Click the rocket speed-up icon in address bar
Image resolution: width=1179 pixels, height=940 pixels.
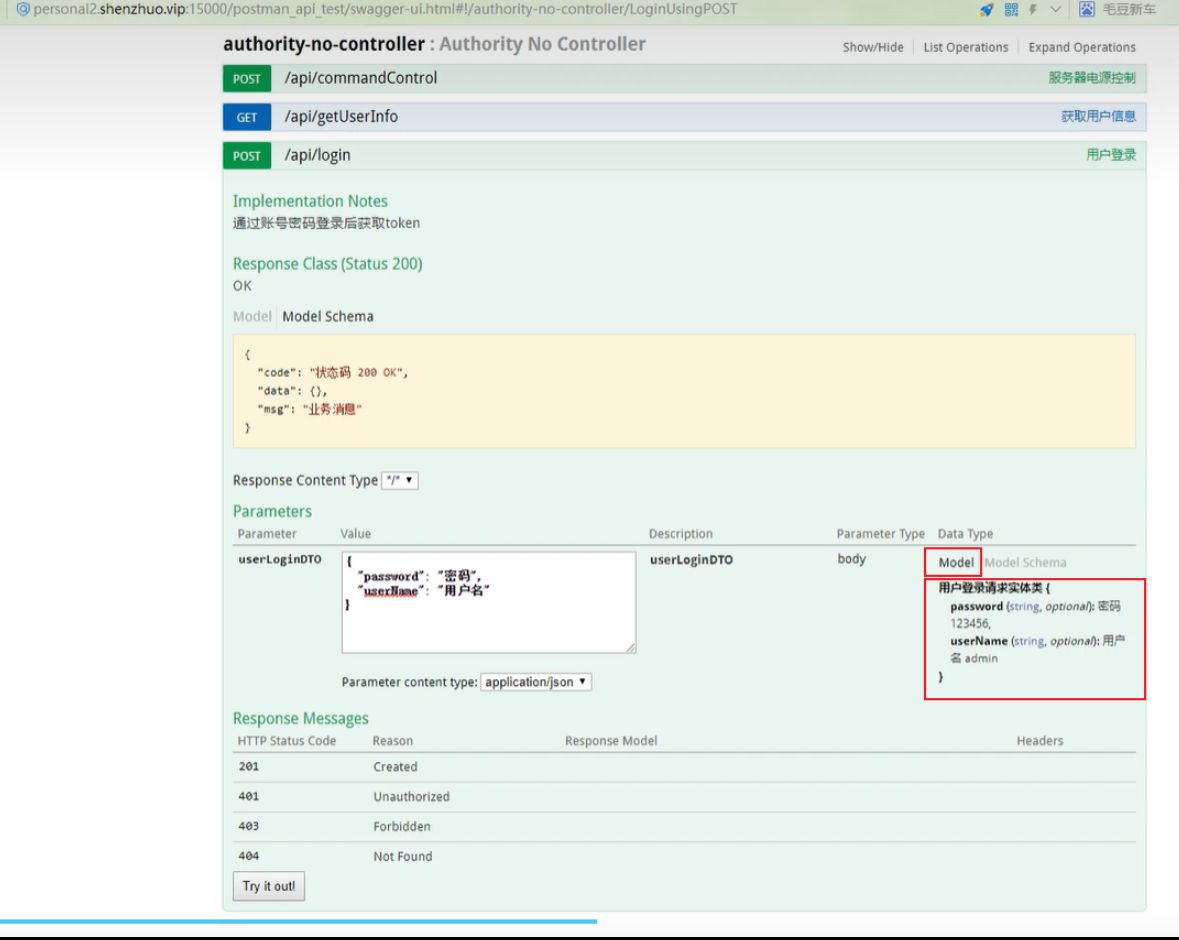[x=986, y=10]
